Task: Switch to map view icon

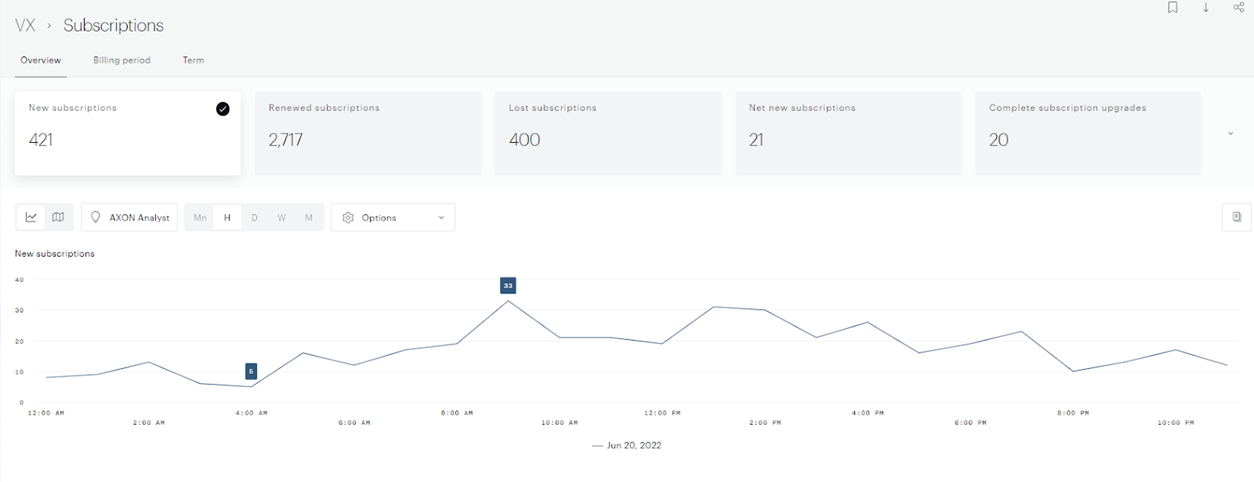Action: click(x=58, y=217)
